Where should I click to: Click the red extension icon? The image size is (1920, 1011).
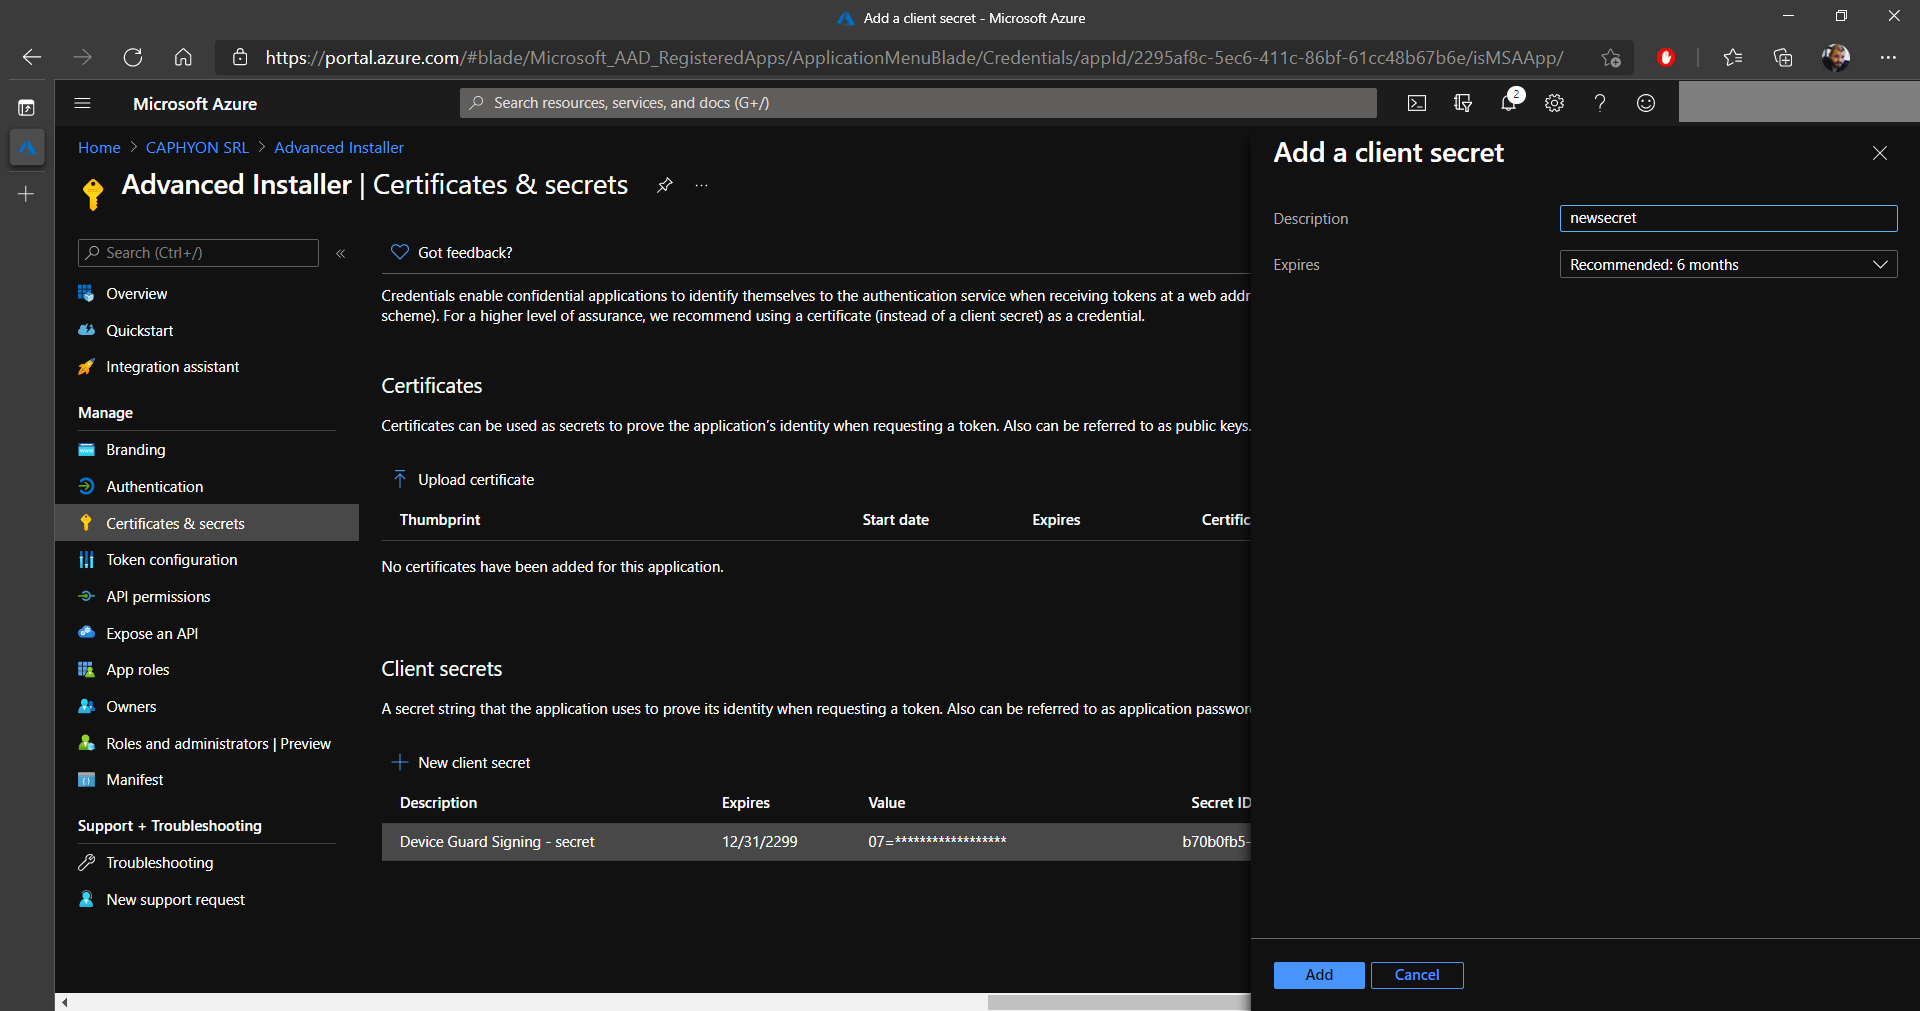1666,57
